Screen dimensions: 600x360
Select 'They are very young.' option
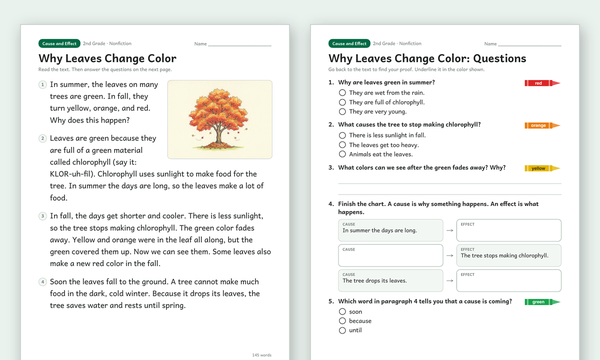point(342,112)
